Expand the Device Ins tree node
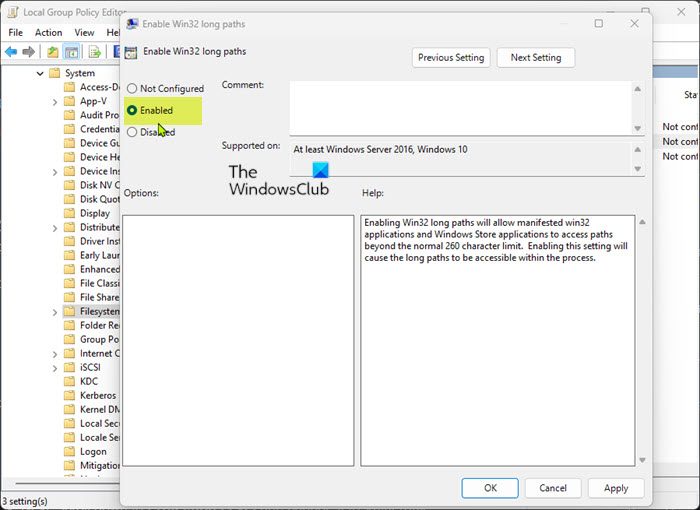Image resolution: width=700 pixels, height=510 pixels. pos(54,172)
